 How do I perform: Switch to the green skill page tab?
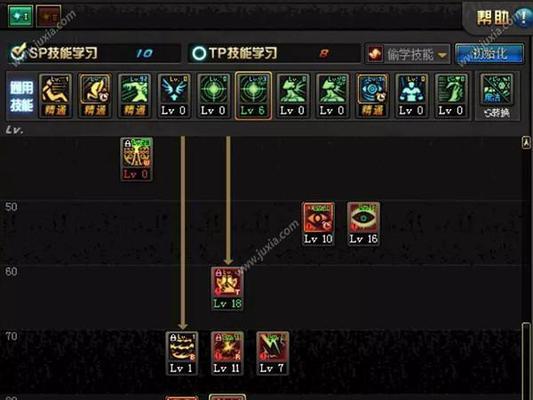[20, 16]
